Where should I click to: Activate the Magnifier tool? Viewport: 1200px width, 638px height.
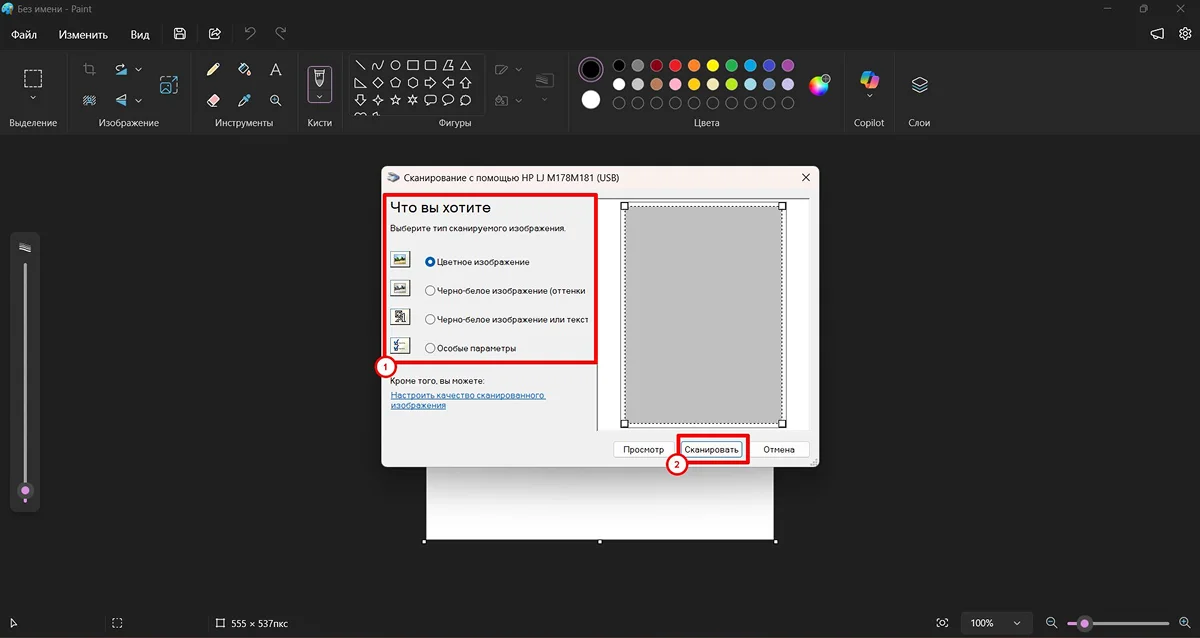coord(276,101)
